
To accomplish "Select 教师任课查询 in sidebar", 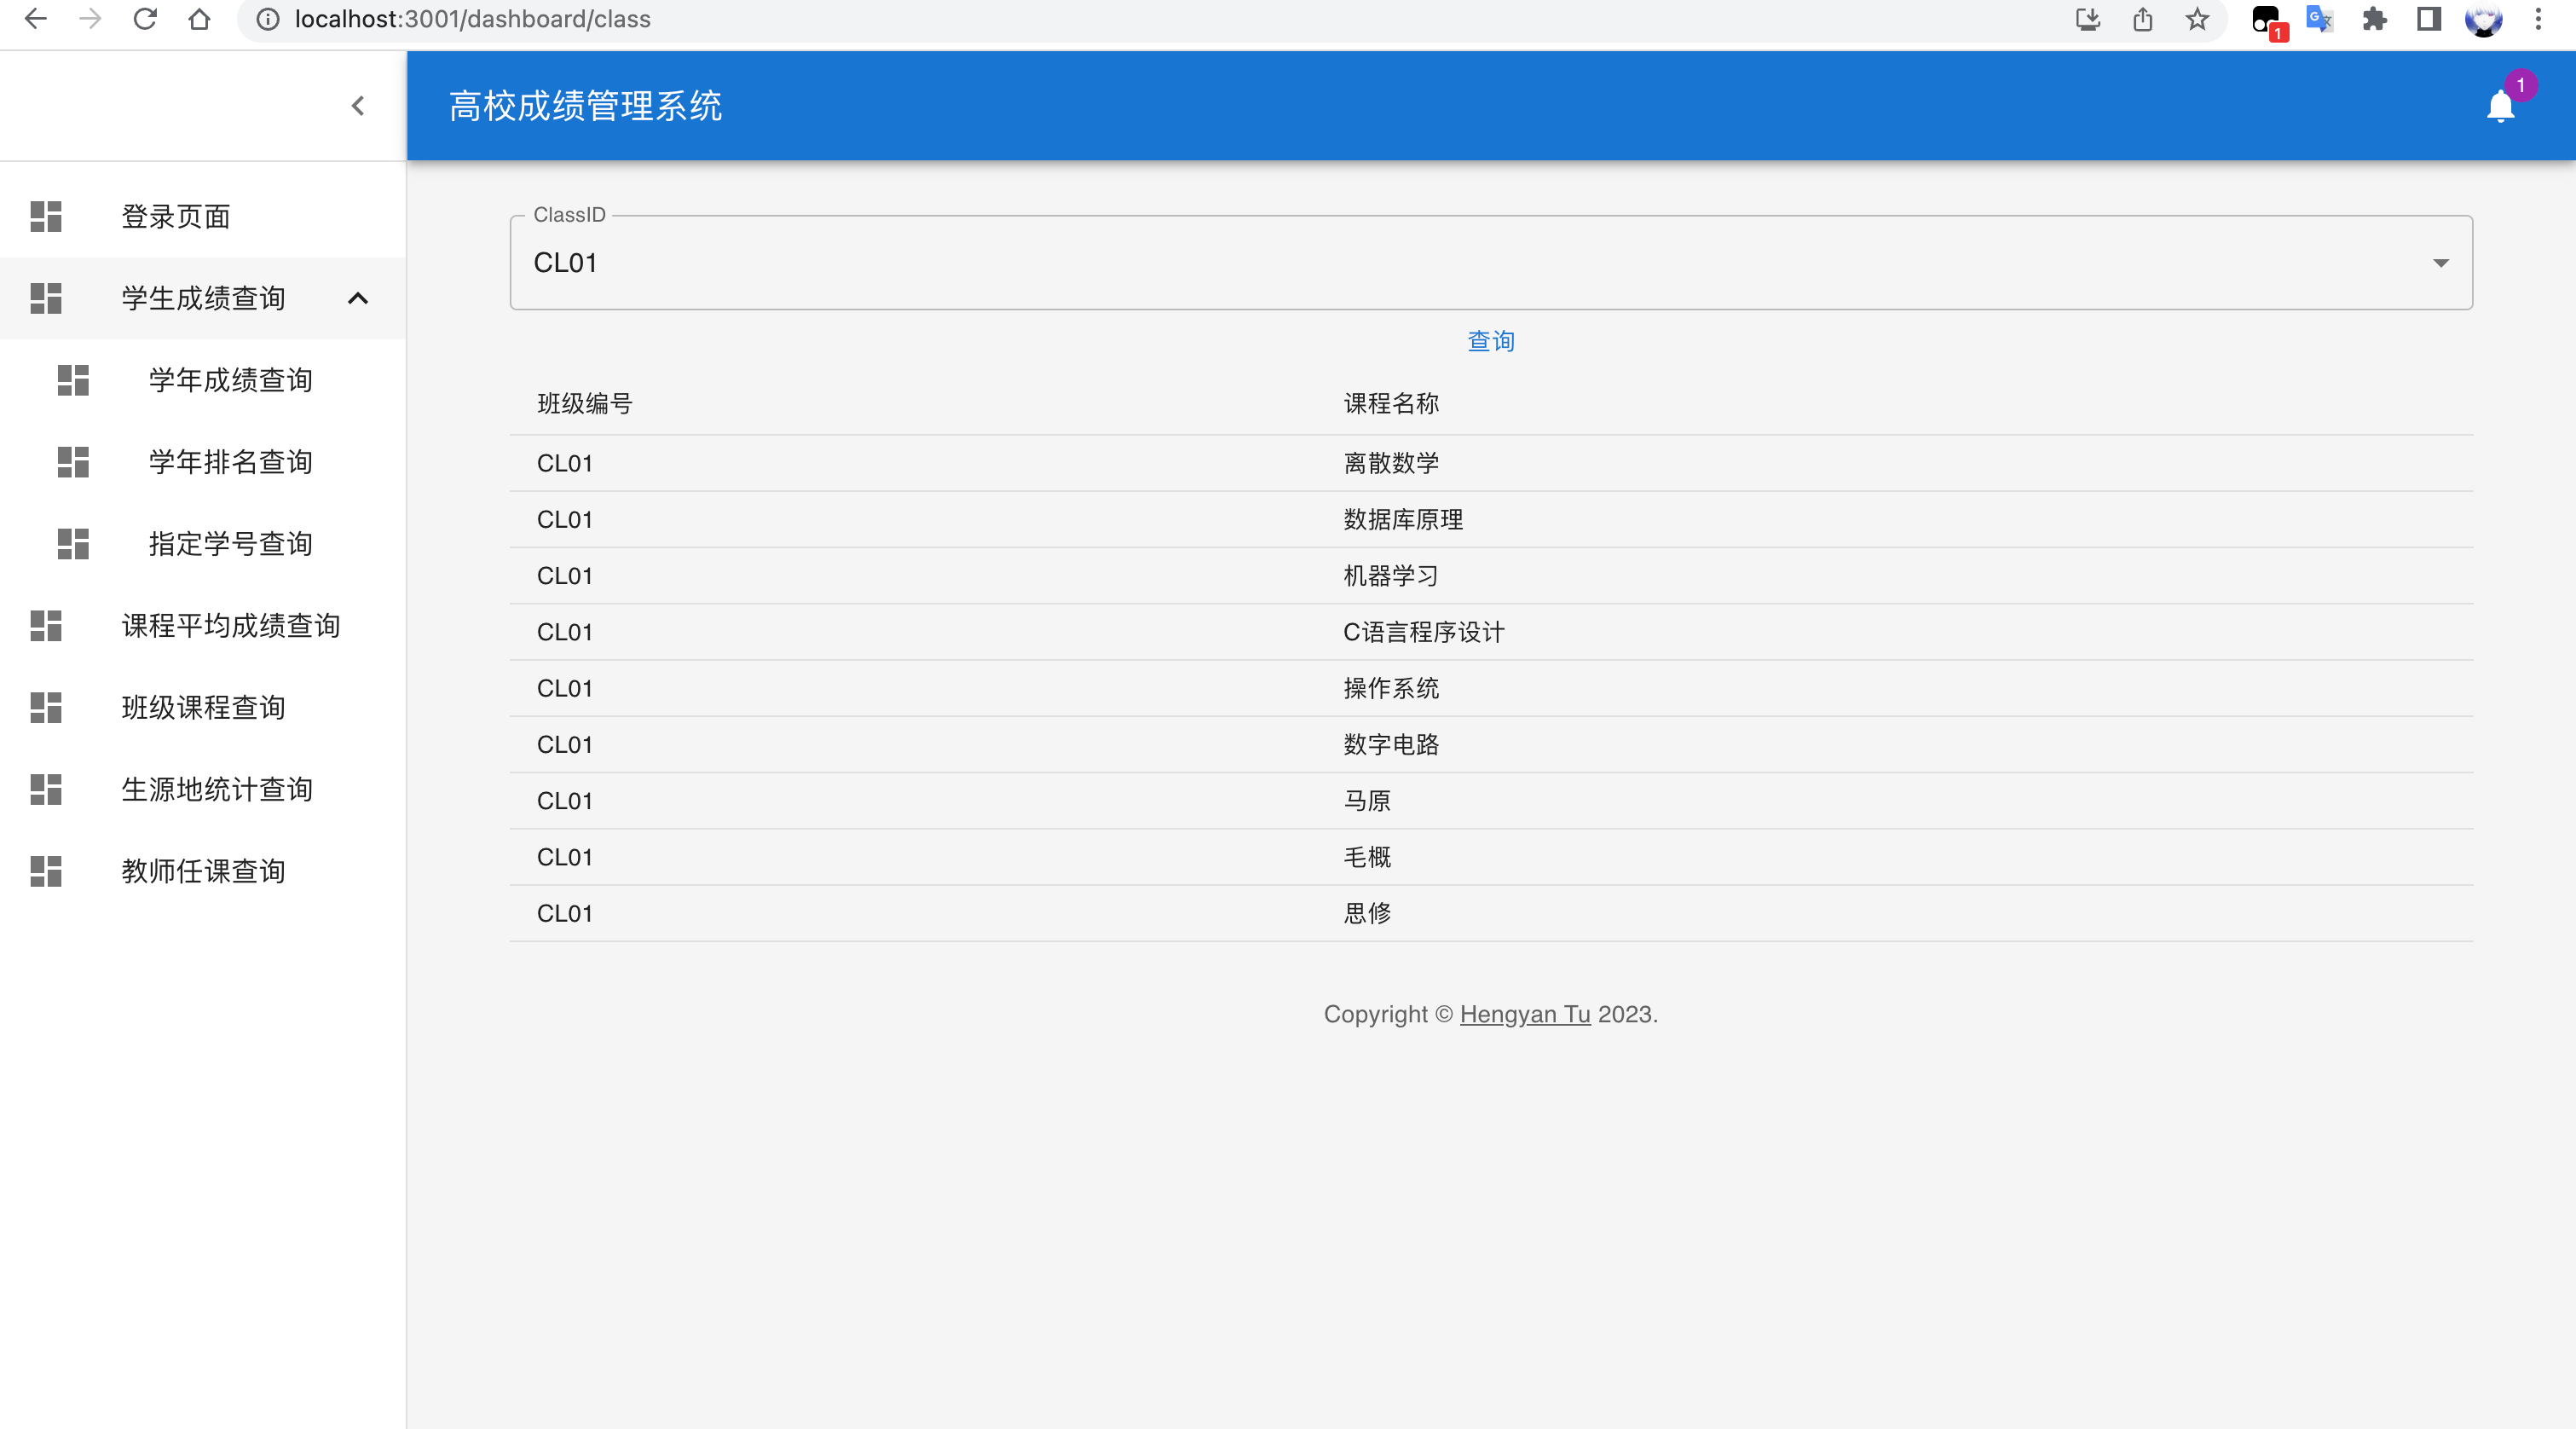I will pos(203,871).
